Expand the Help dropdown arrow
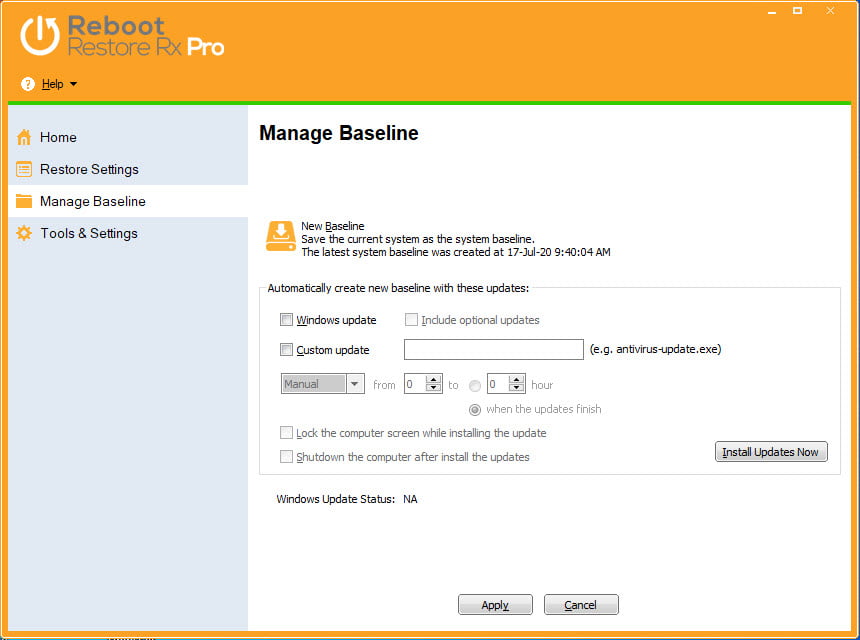The height and width of the screenshot is (640, 860). [73, 84]
